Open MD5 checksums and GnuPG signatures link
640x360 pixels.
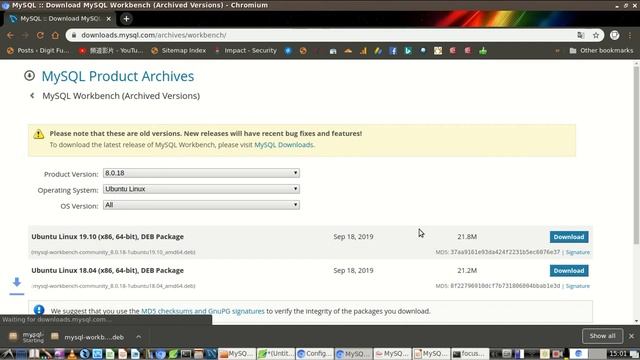point(202,311)
